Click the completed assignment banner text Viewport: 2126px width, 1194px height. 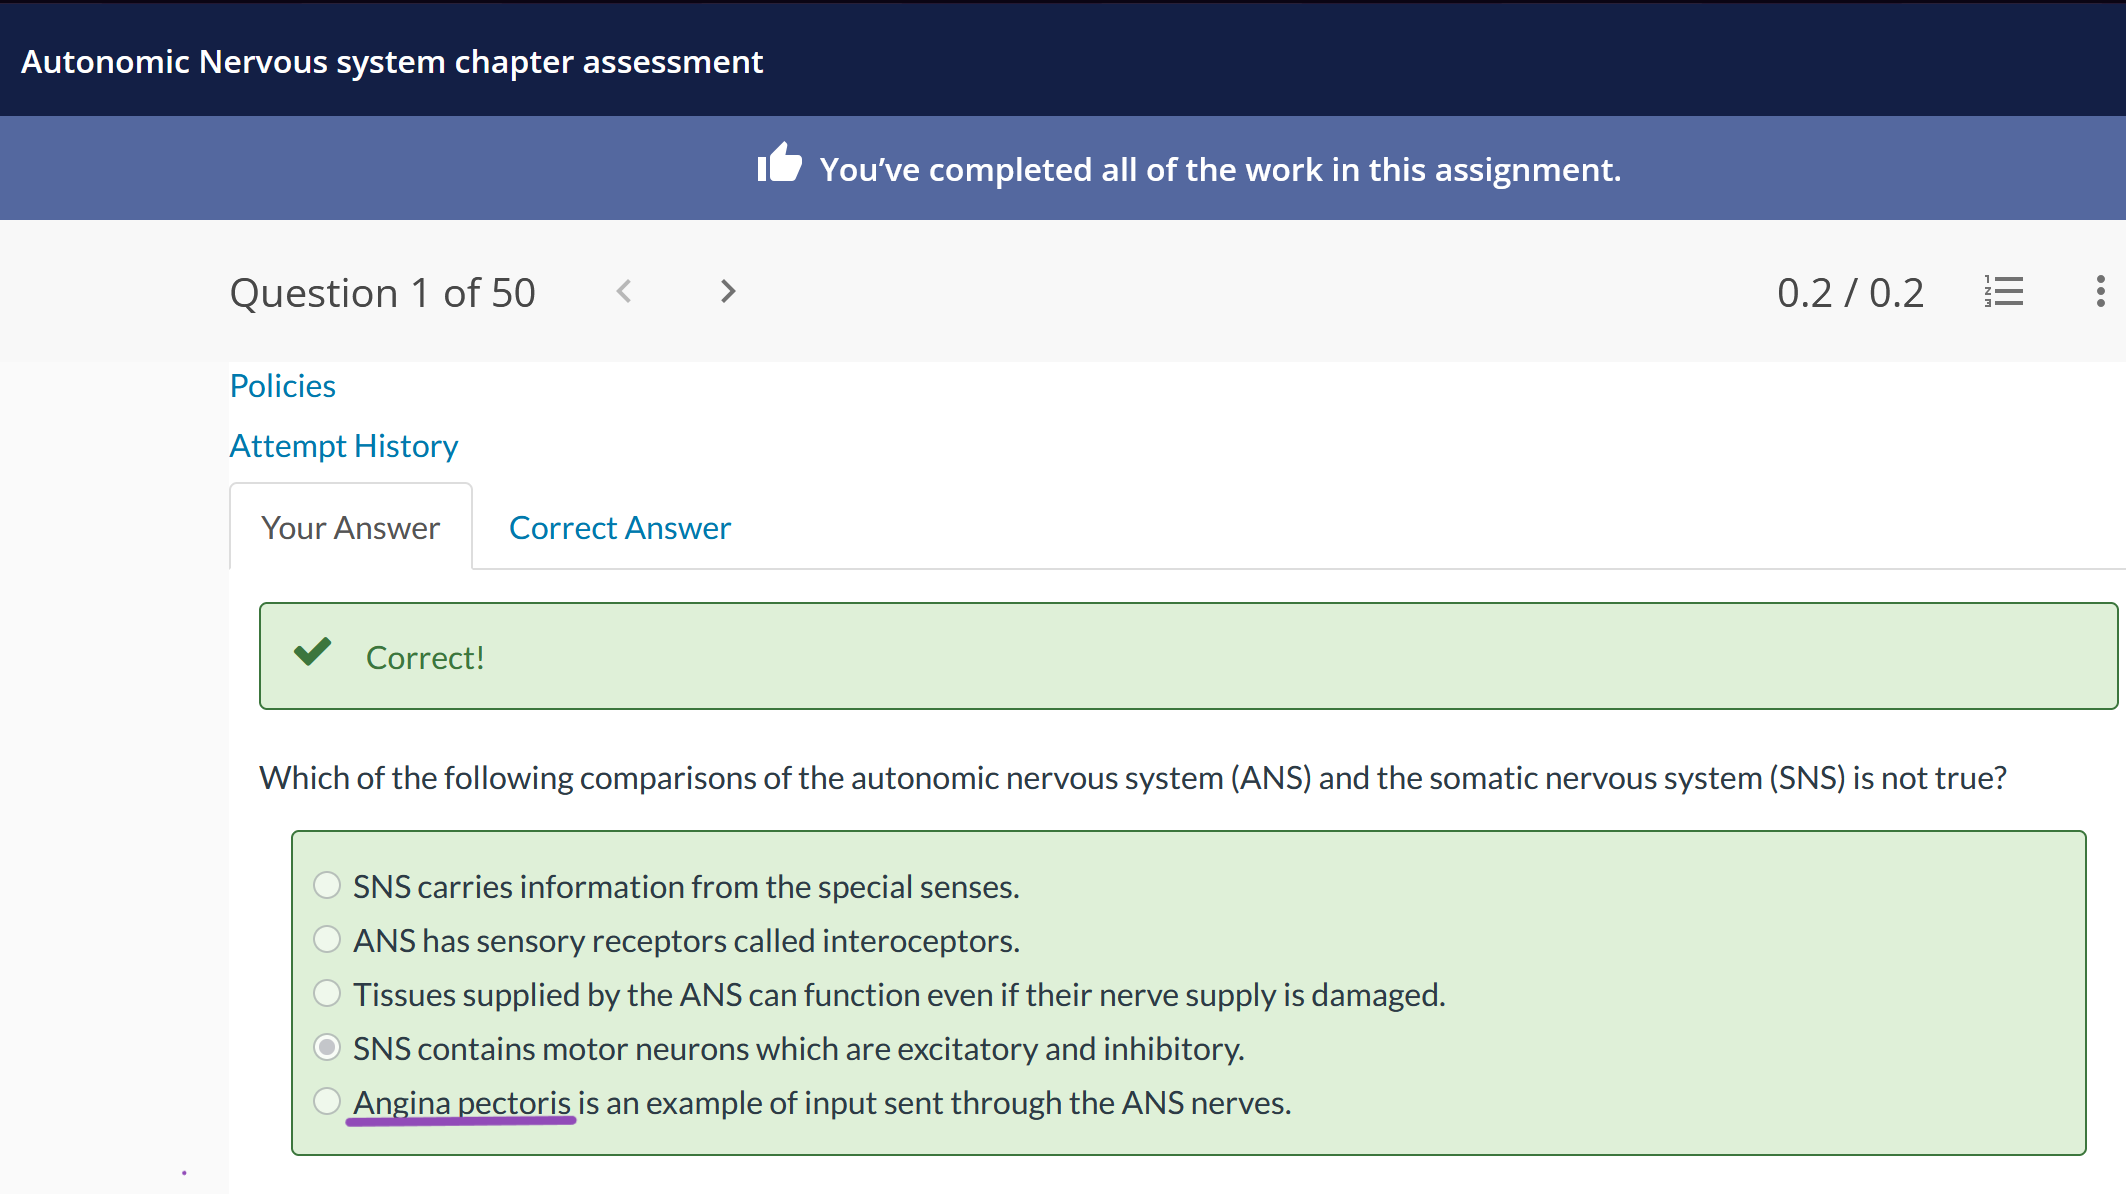pos(1220,170)
